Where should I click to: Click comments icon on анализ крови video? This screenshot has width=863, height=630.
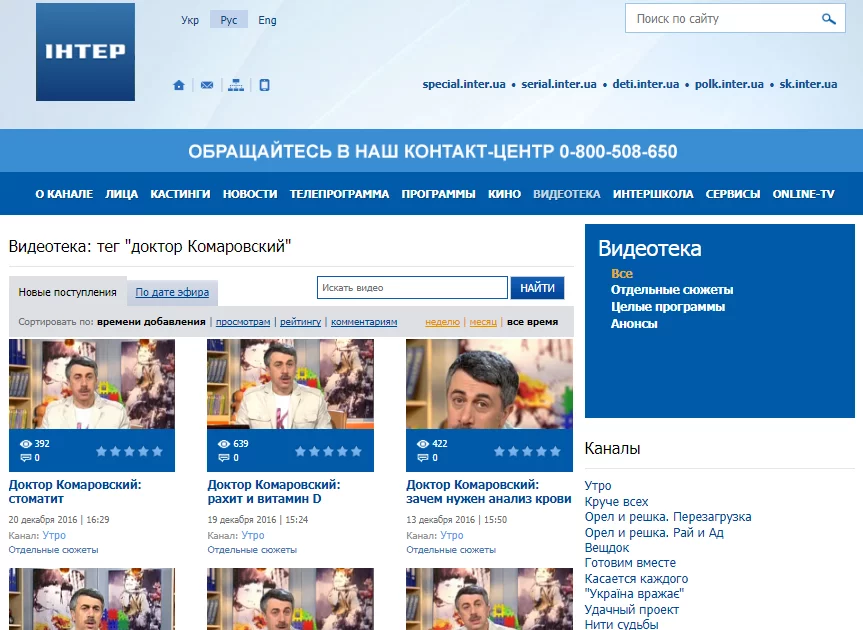(423, 458)
